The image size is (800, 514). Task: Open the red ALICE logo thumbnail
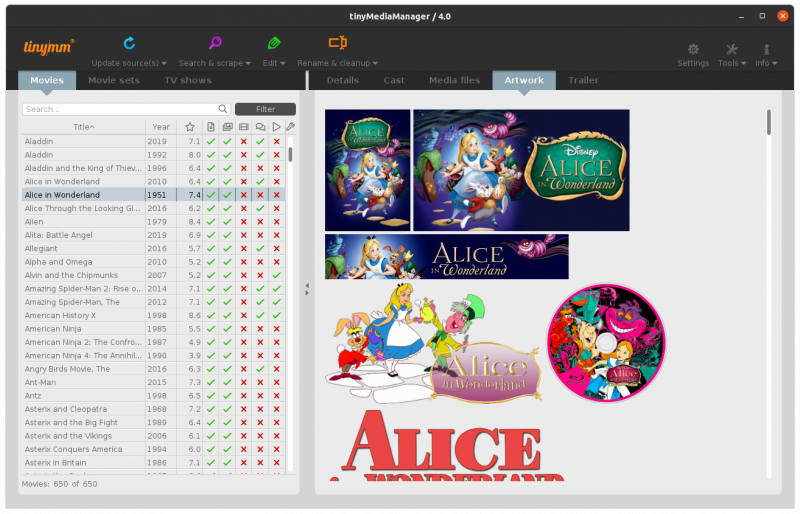pos(449,445)
